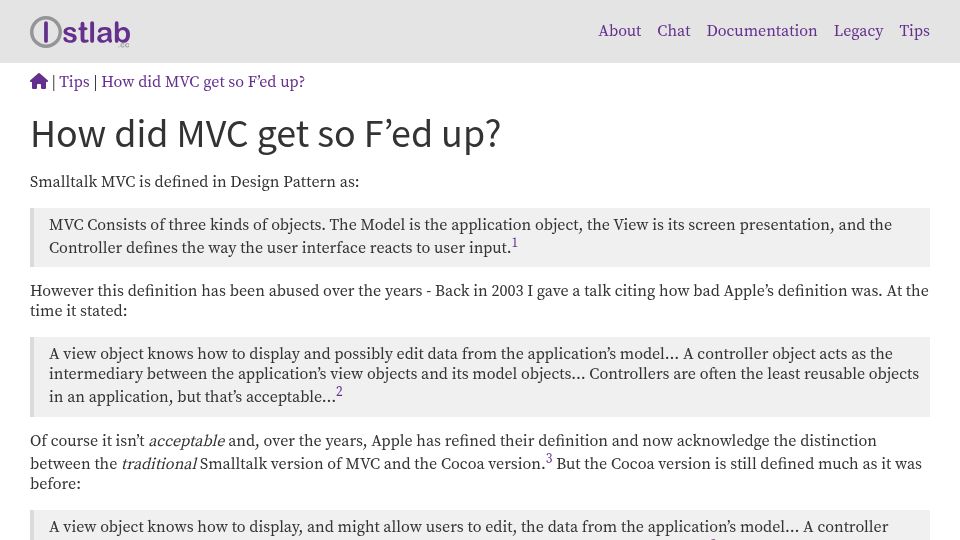Go to home via the breadcrumb house icon
The height and width of the screenshot is (540, 960).
click(39, 81)
